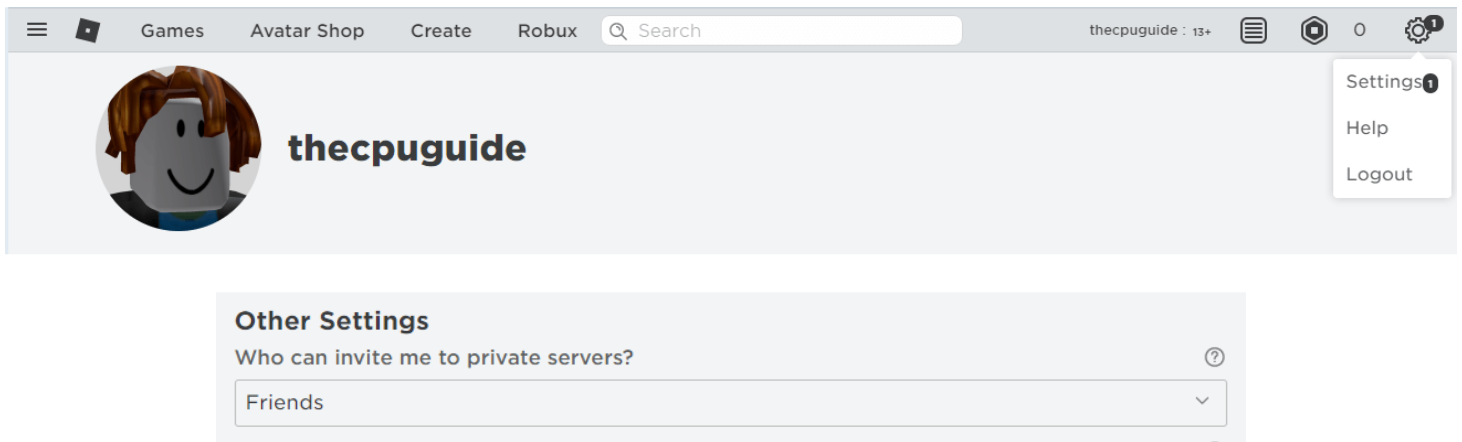Image resolution: width=1462 pixels, height=442 pixels.
Task: Select Robux in the top navigation
Action: pyautogui.click(x=547, y=31)
